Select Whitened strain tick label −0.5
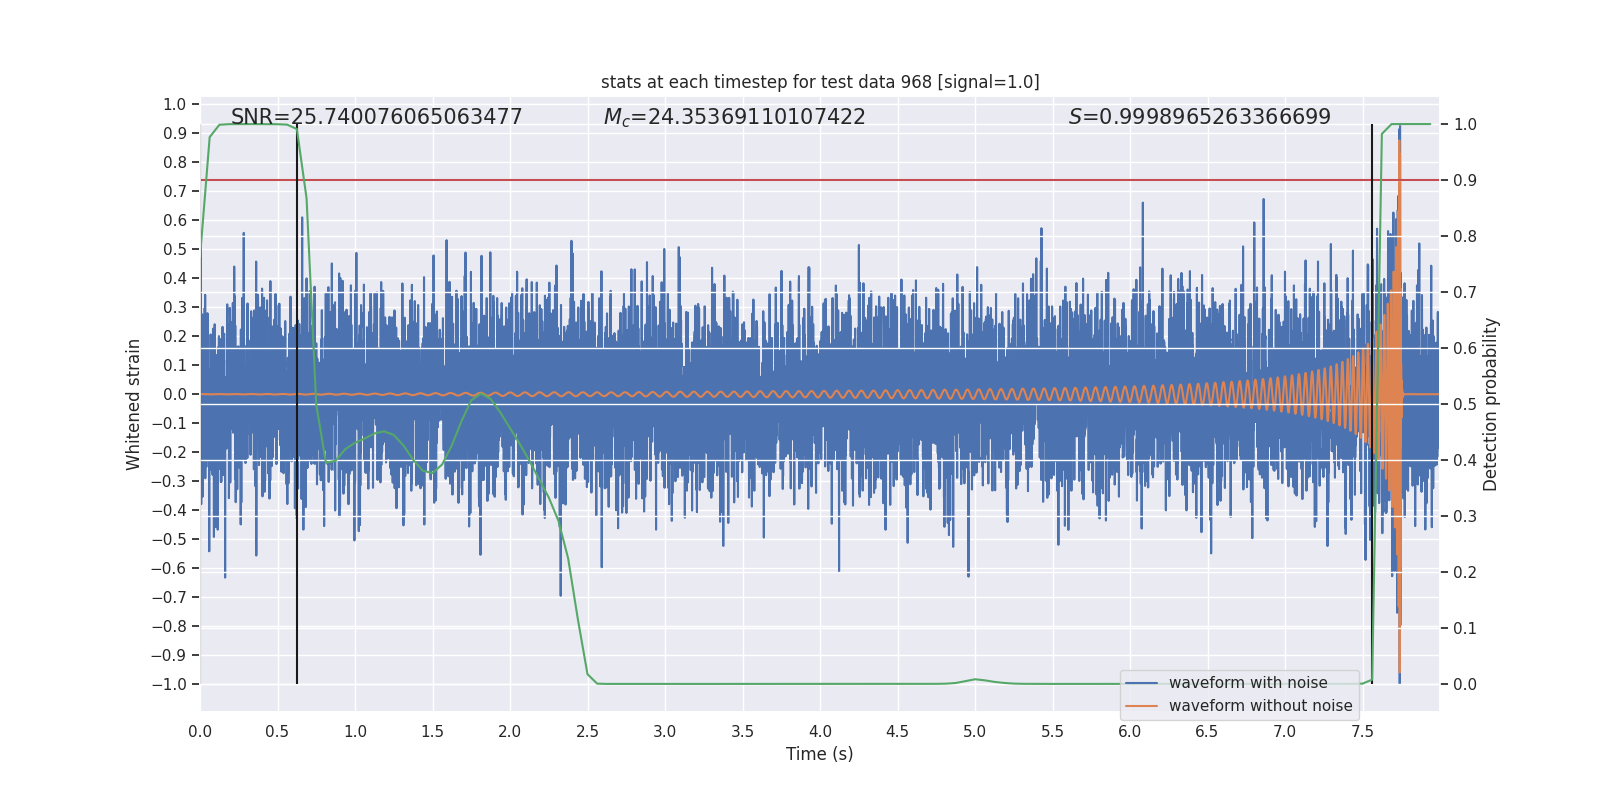Screen dimensions: 1600x800 click(169, 539)
